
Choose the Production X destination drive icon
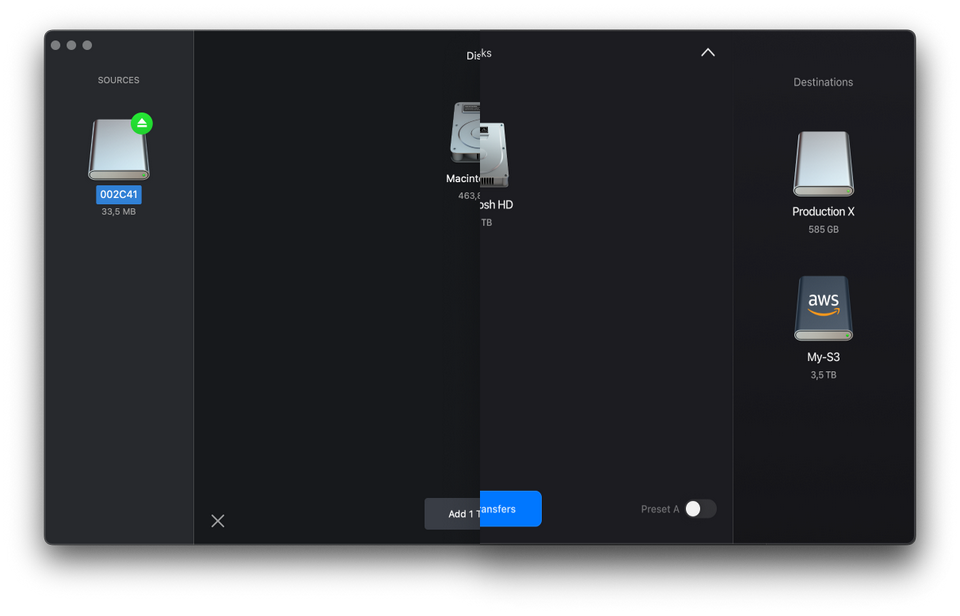[823, 164]
